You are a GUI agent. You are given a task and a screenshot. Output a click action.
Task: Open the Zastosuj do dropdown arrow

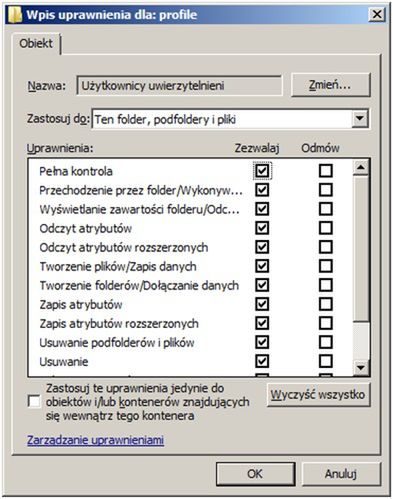(360, 118)
